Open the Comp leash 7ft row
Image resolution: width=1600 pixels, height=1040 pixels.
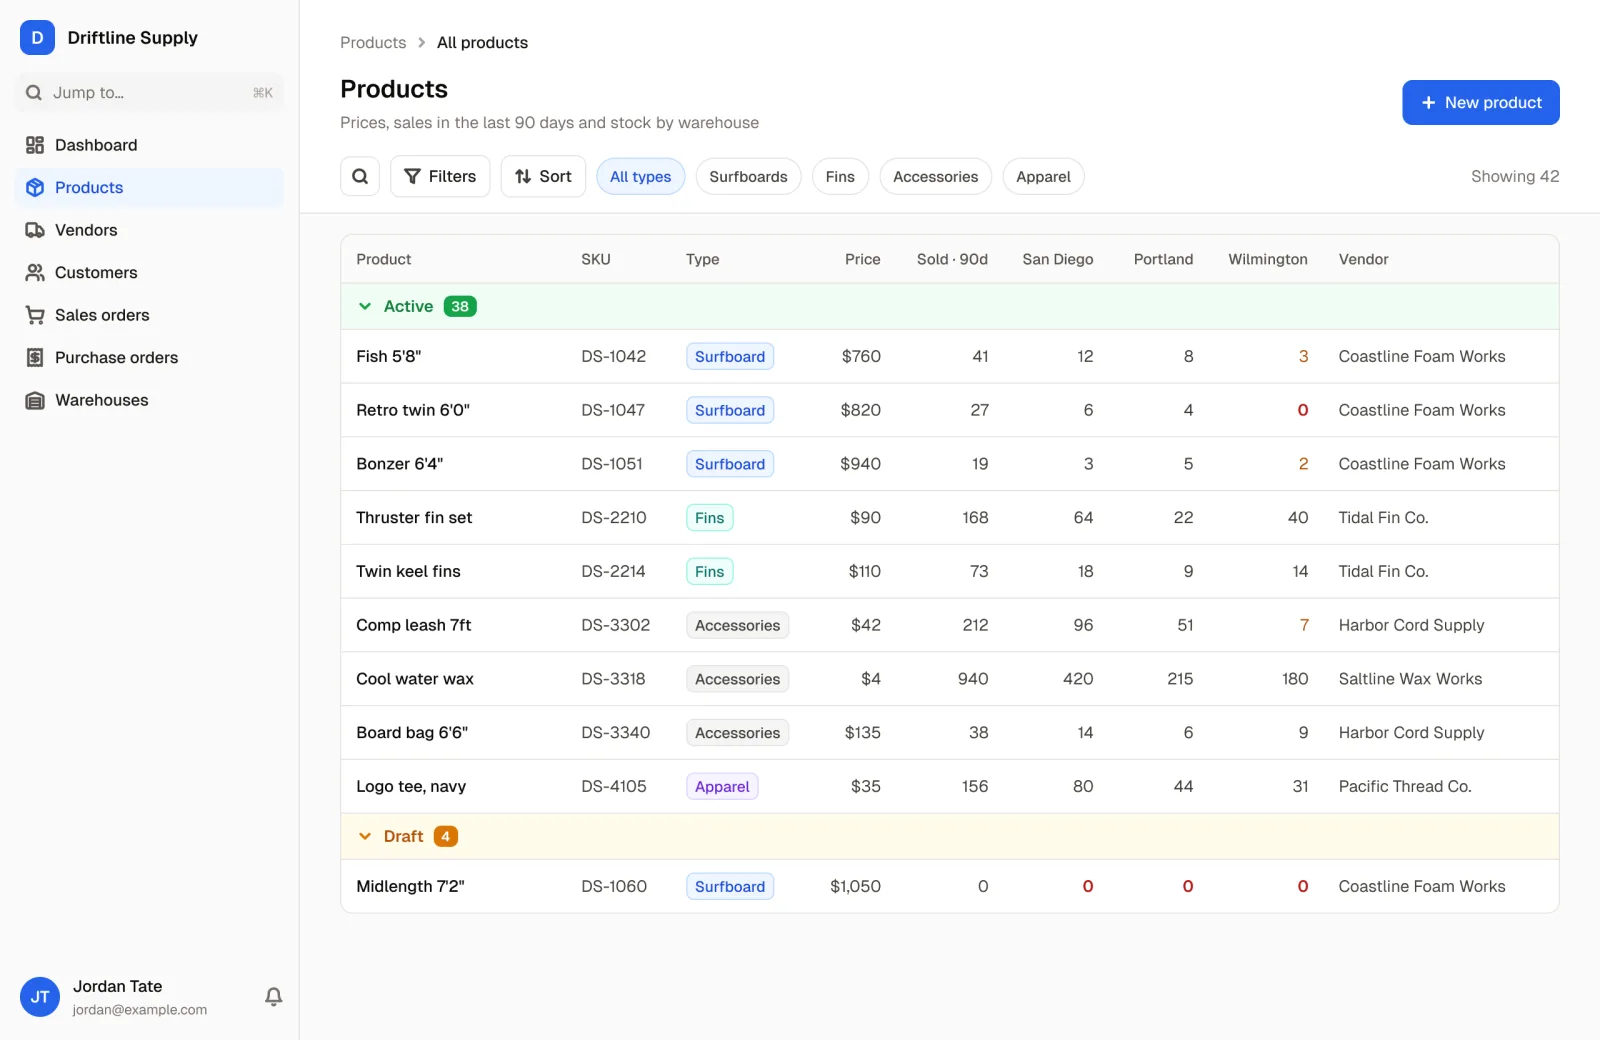[950, 625]
